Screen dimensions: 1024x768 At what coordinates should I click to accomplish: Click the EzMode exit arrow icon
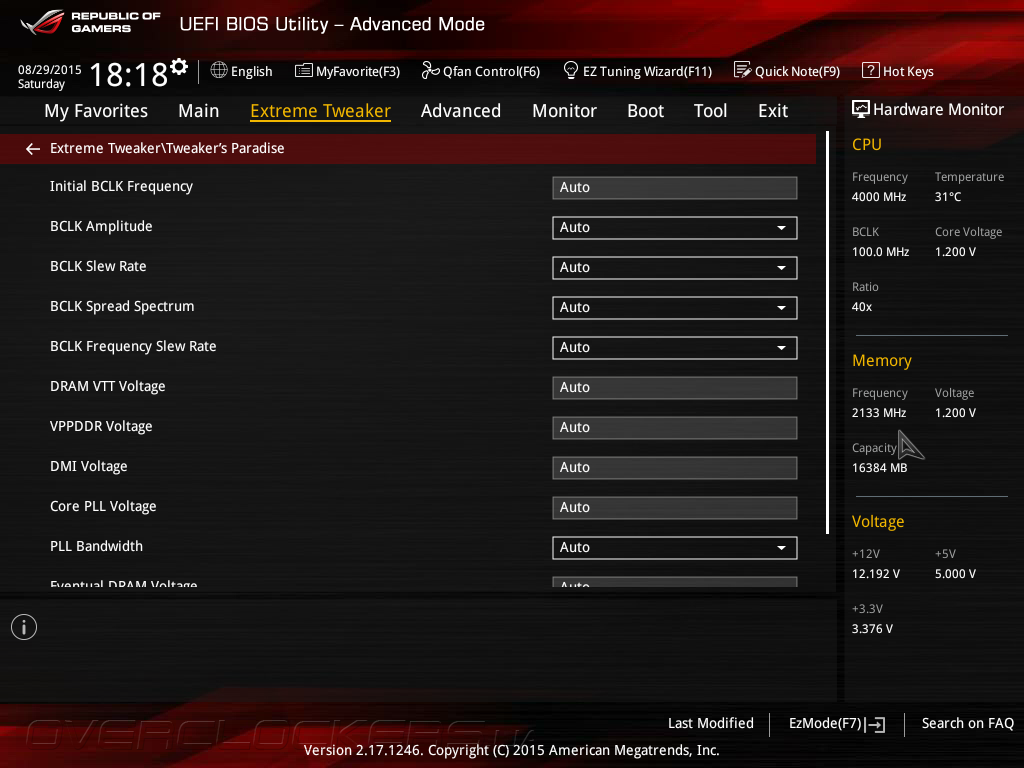(875, 724)
